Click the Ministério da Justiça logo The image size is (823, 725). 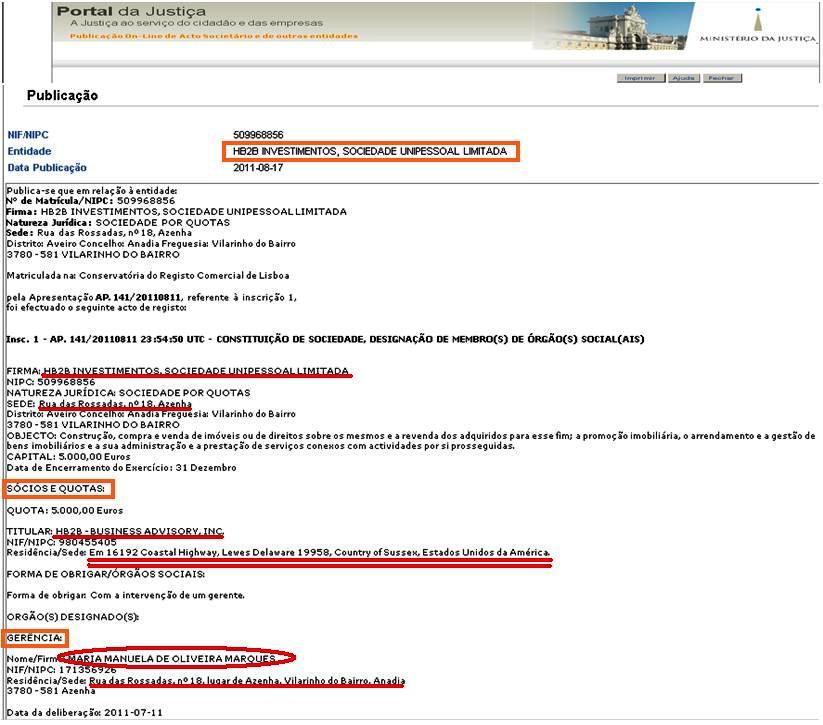758,26
